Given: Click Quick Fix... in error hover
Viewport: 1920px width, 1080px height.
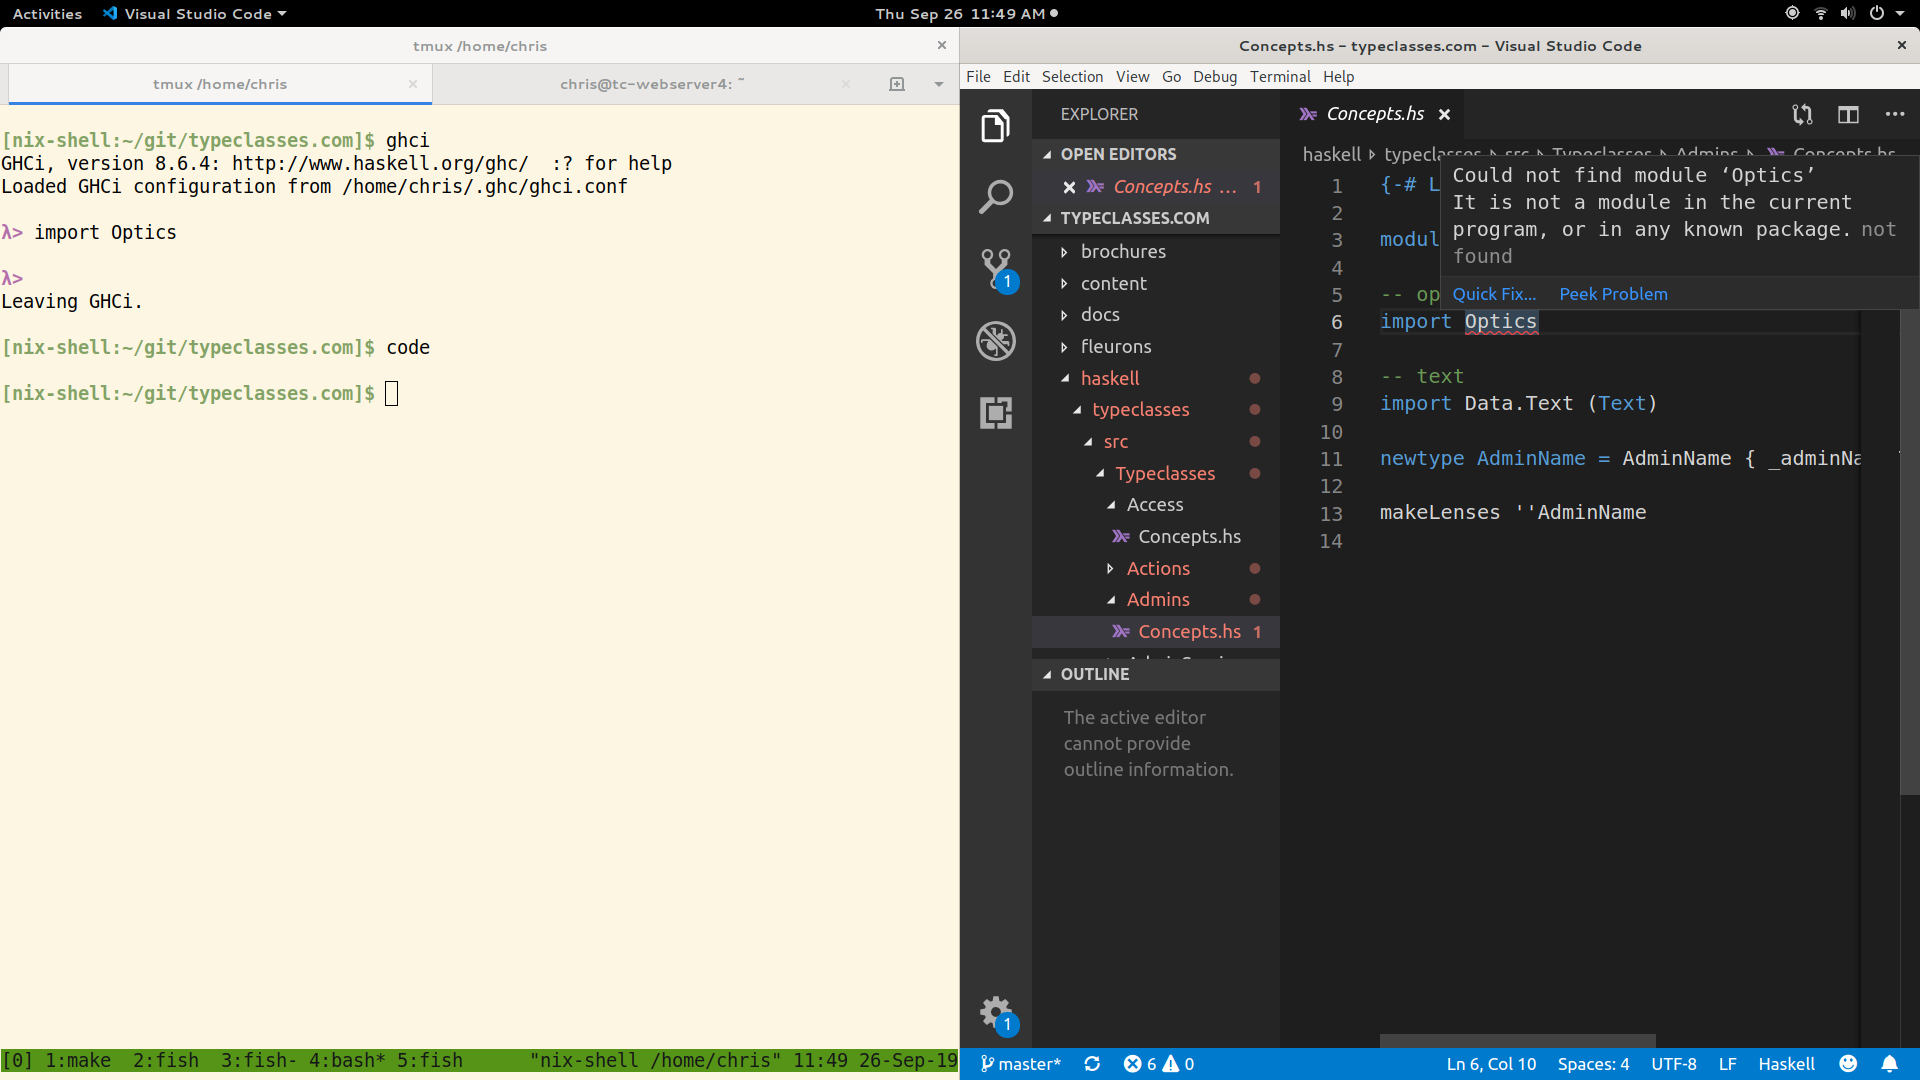Looking at the screenshot, I should [x=1494, y=294].
